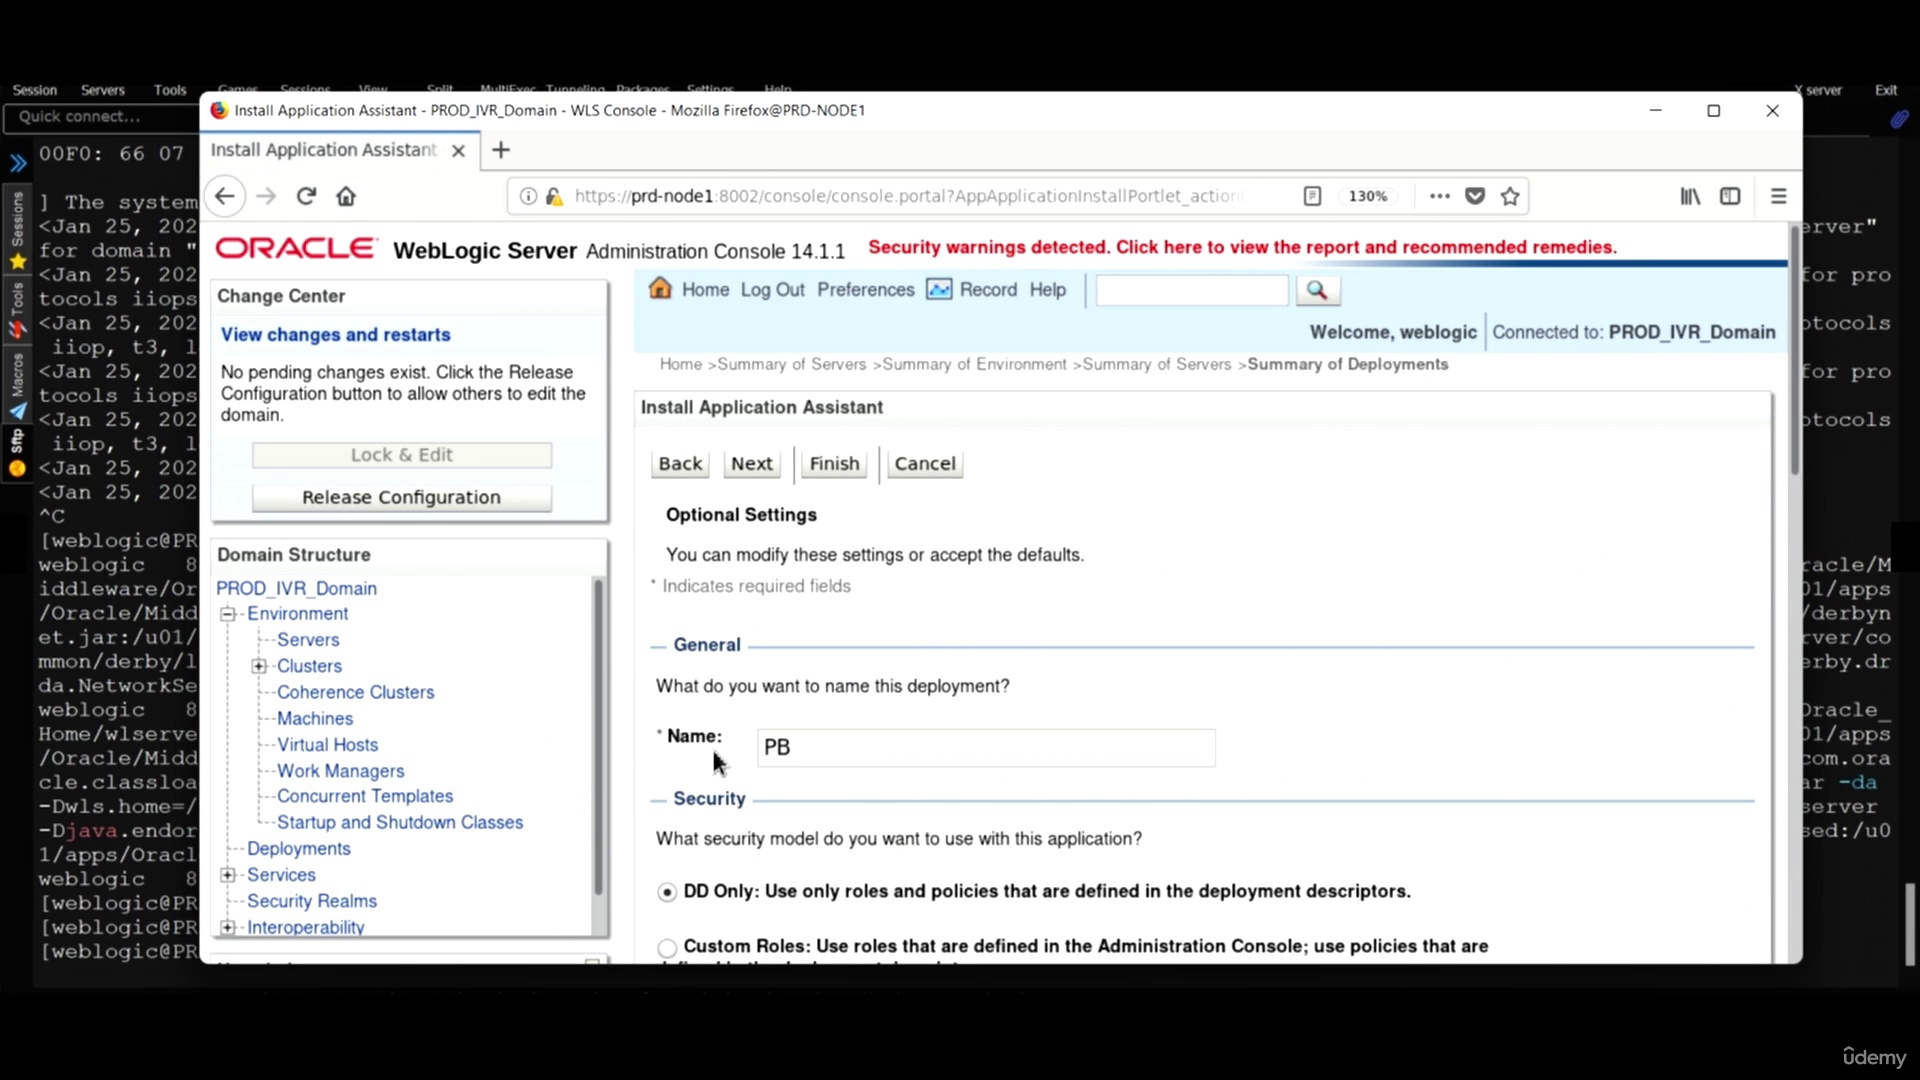Select DD Only security model radio button
This screenshot has height=1080, width=1920.
tap(667, 892)
